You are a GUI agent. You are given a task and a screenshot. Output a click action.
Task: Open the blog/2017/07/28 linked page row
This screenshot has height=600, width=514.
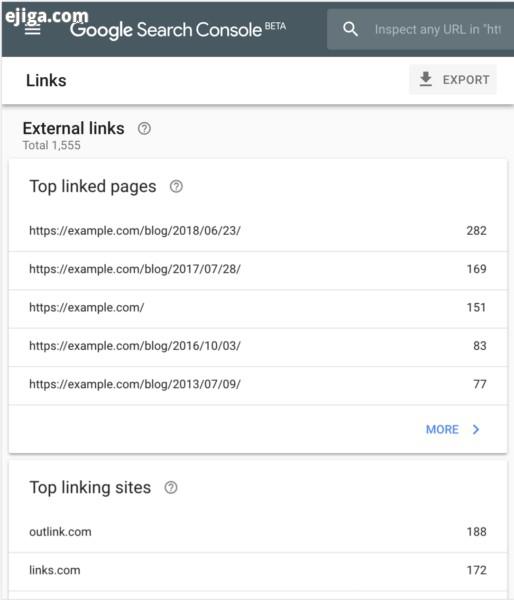point(258,269)
